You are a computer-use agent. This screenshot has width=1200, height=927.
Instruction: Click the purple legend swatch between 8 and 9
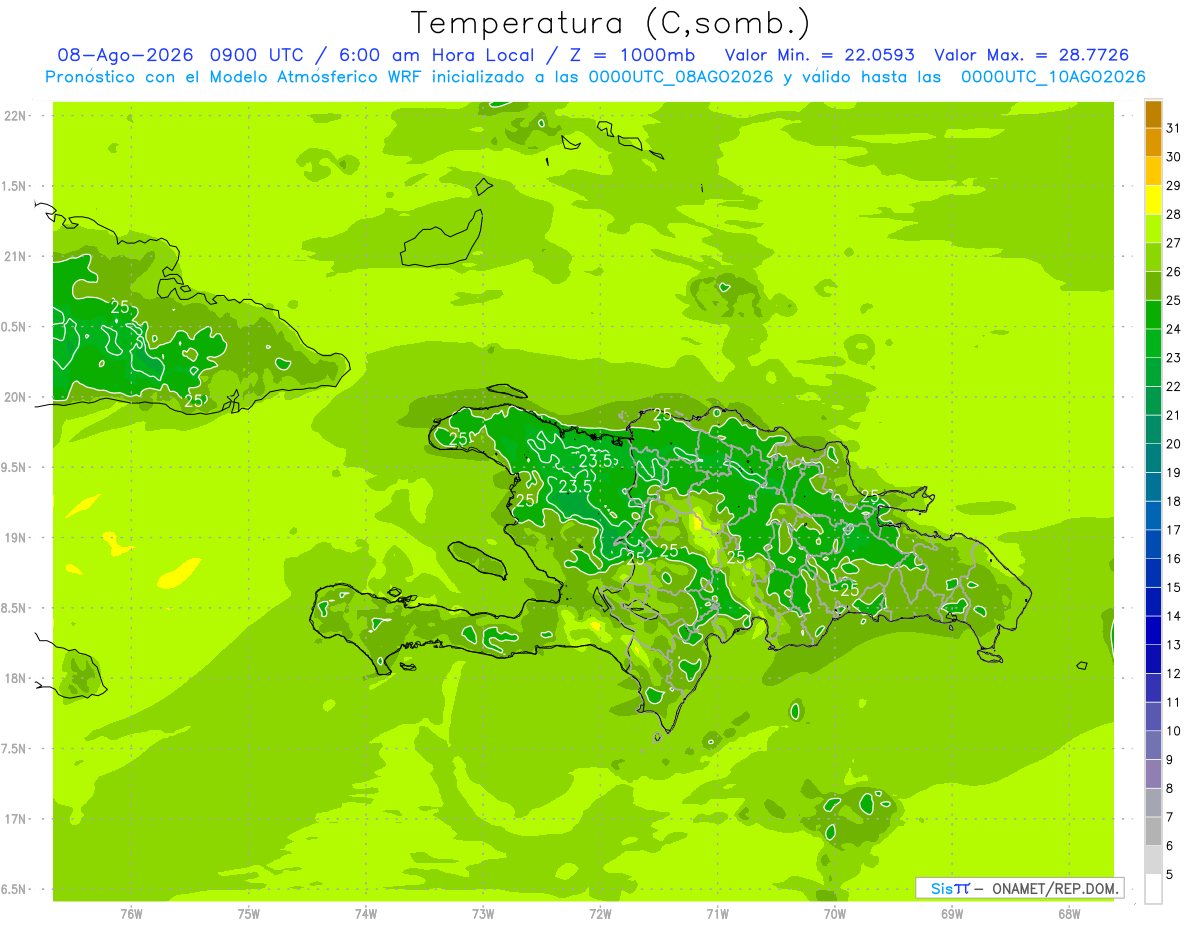point(1153,774)
